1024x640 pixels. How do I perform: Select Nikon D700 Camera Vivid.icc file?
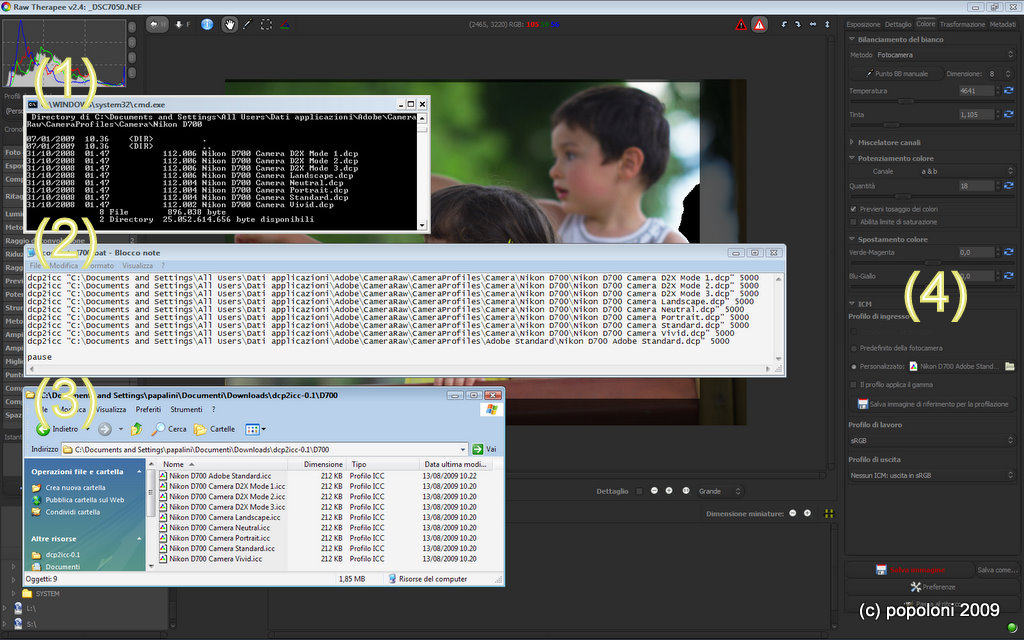click(216, 559)
